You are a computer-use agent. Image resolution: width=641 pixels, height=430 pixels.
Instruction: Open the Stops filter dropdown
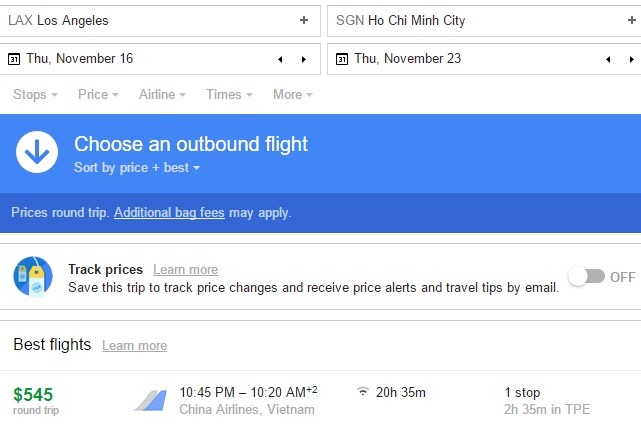pyautogui.click(x=35, y=94)
